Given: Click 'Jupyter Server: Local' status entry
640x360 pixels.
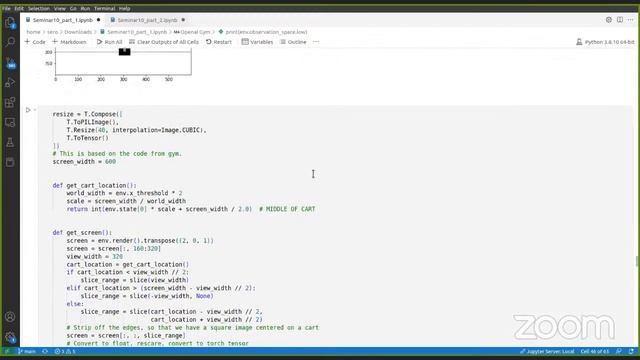Looking at the screenshot, I should click(547, 351).
